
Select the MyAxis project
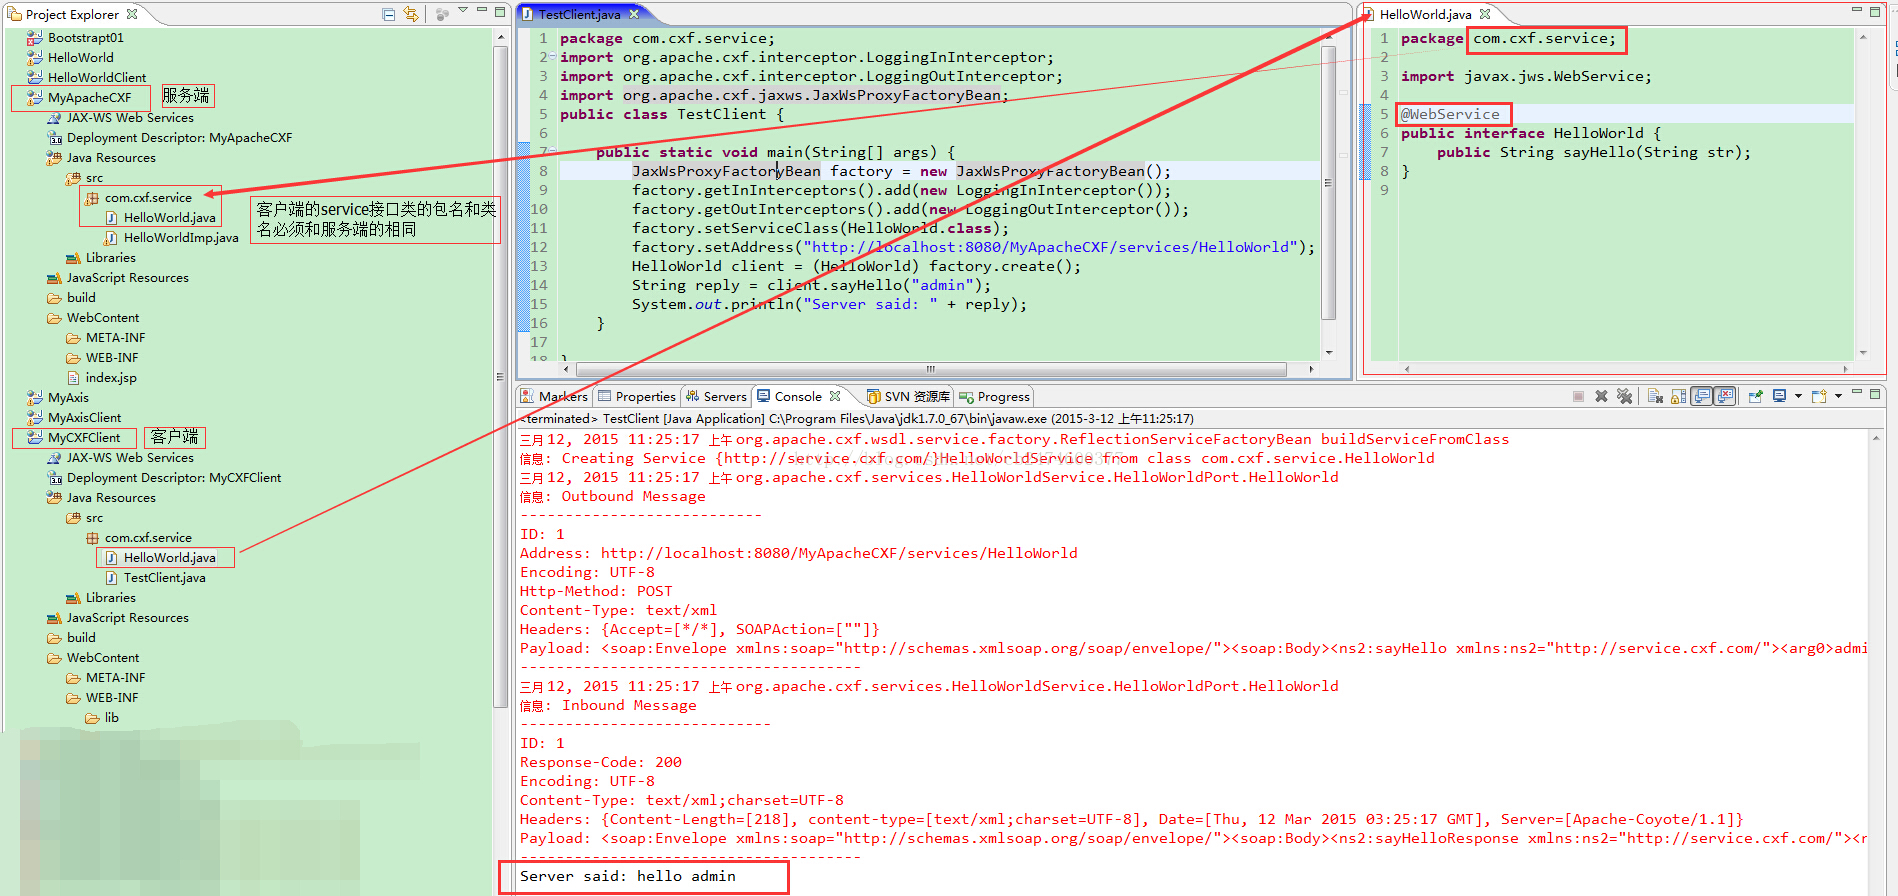coord(68,398)
